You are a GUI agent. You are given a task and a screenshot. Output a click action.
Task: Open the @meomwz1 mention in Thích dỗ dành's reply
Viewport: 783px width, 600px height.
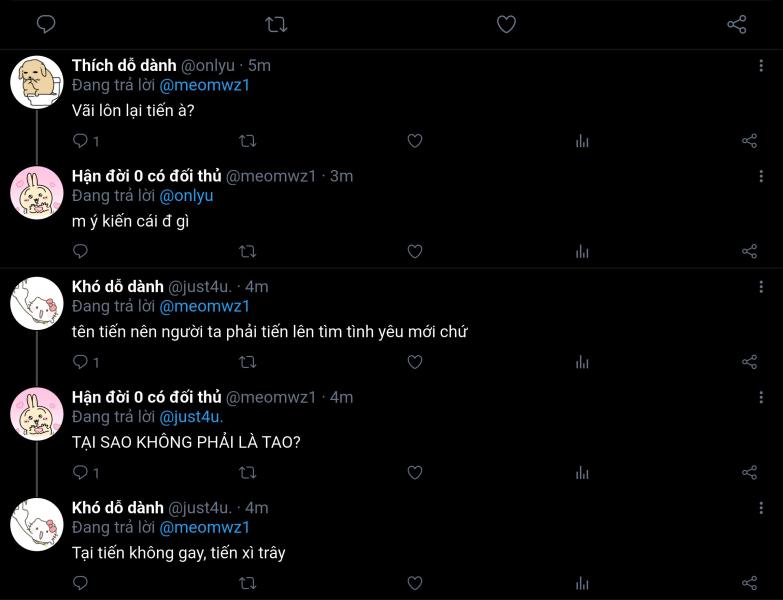[204, 85]
